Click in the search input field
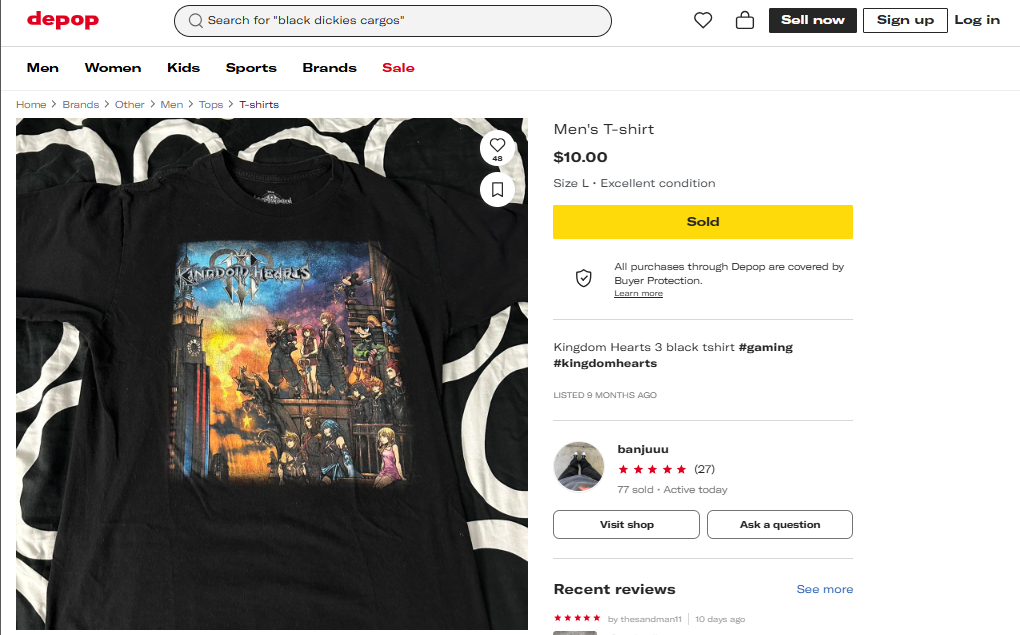1020x635 pixels. [x=400, y=21]
